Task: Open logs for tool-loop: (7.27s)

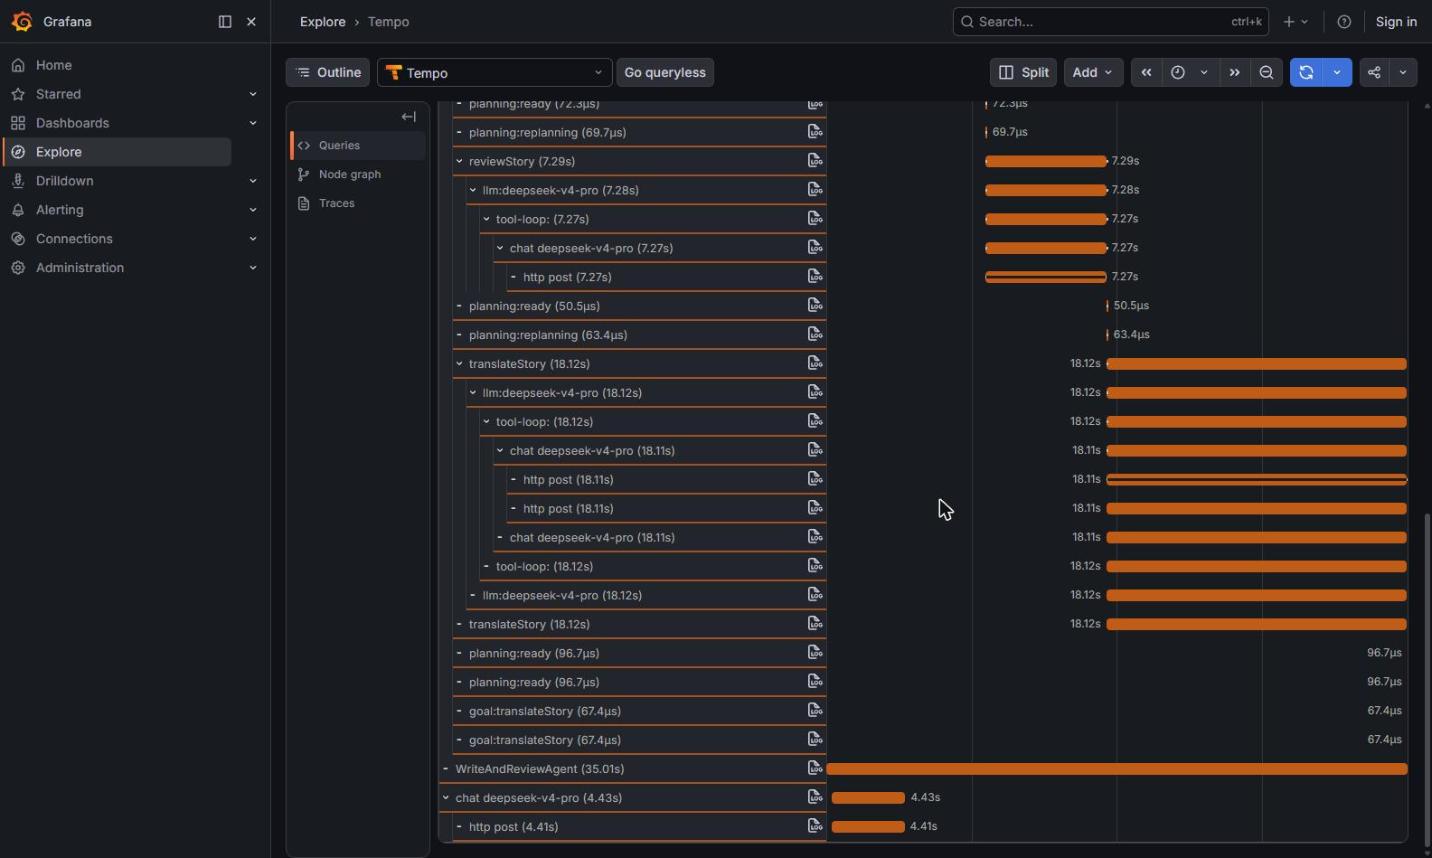Action: (x=815, y=218)
